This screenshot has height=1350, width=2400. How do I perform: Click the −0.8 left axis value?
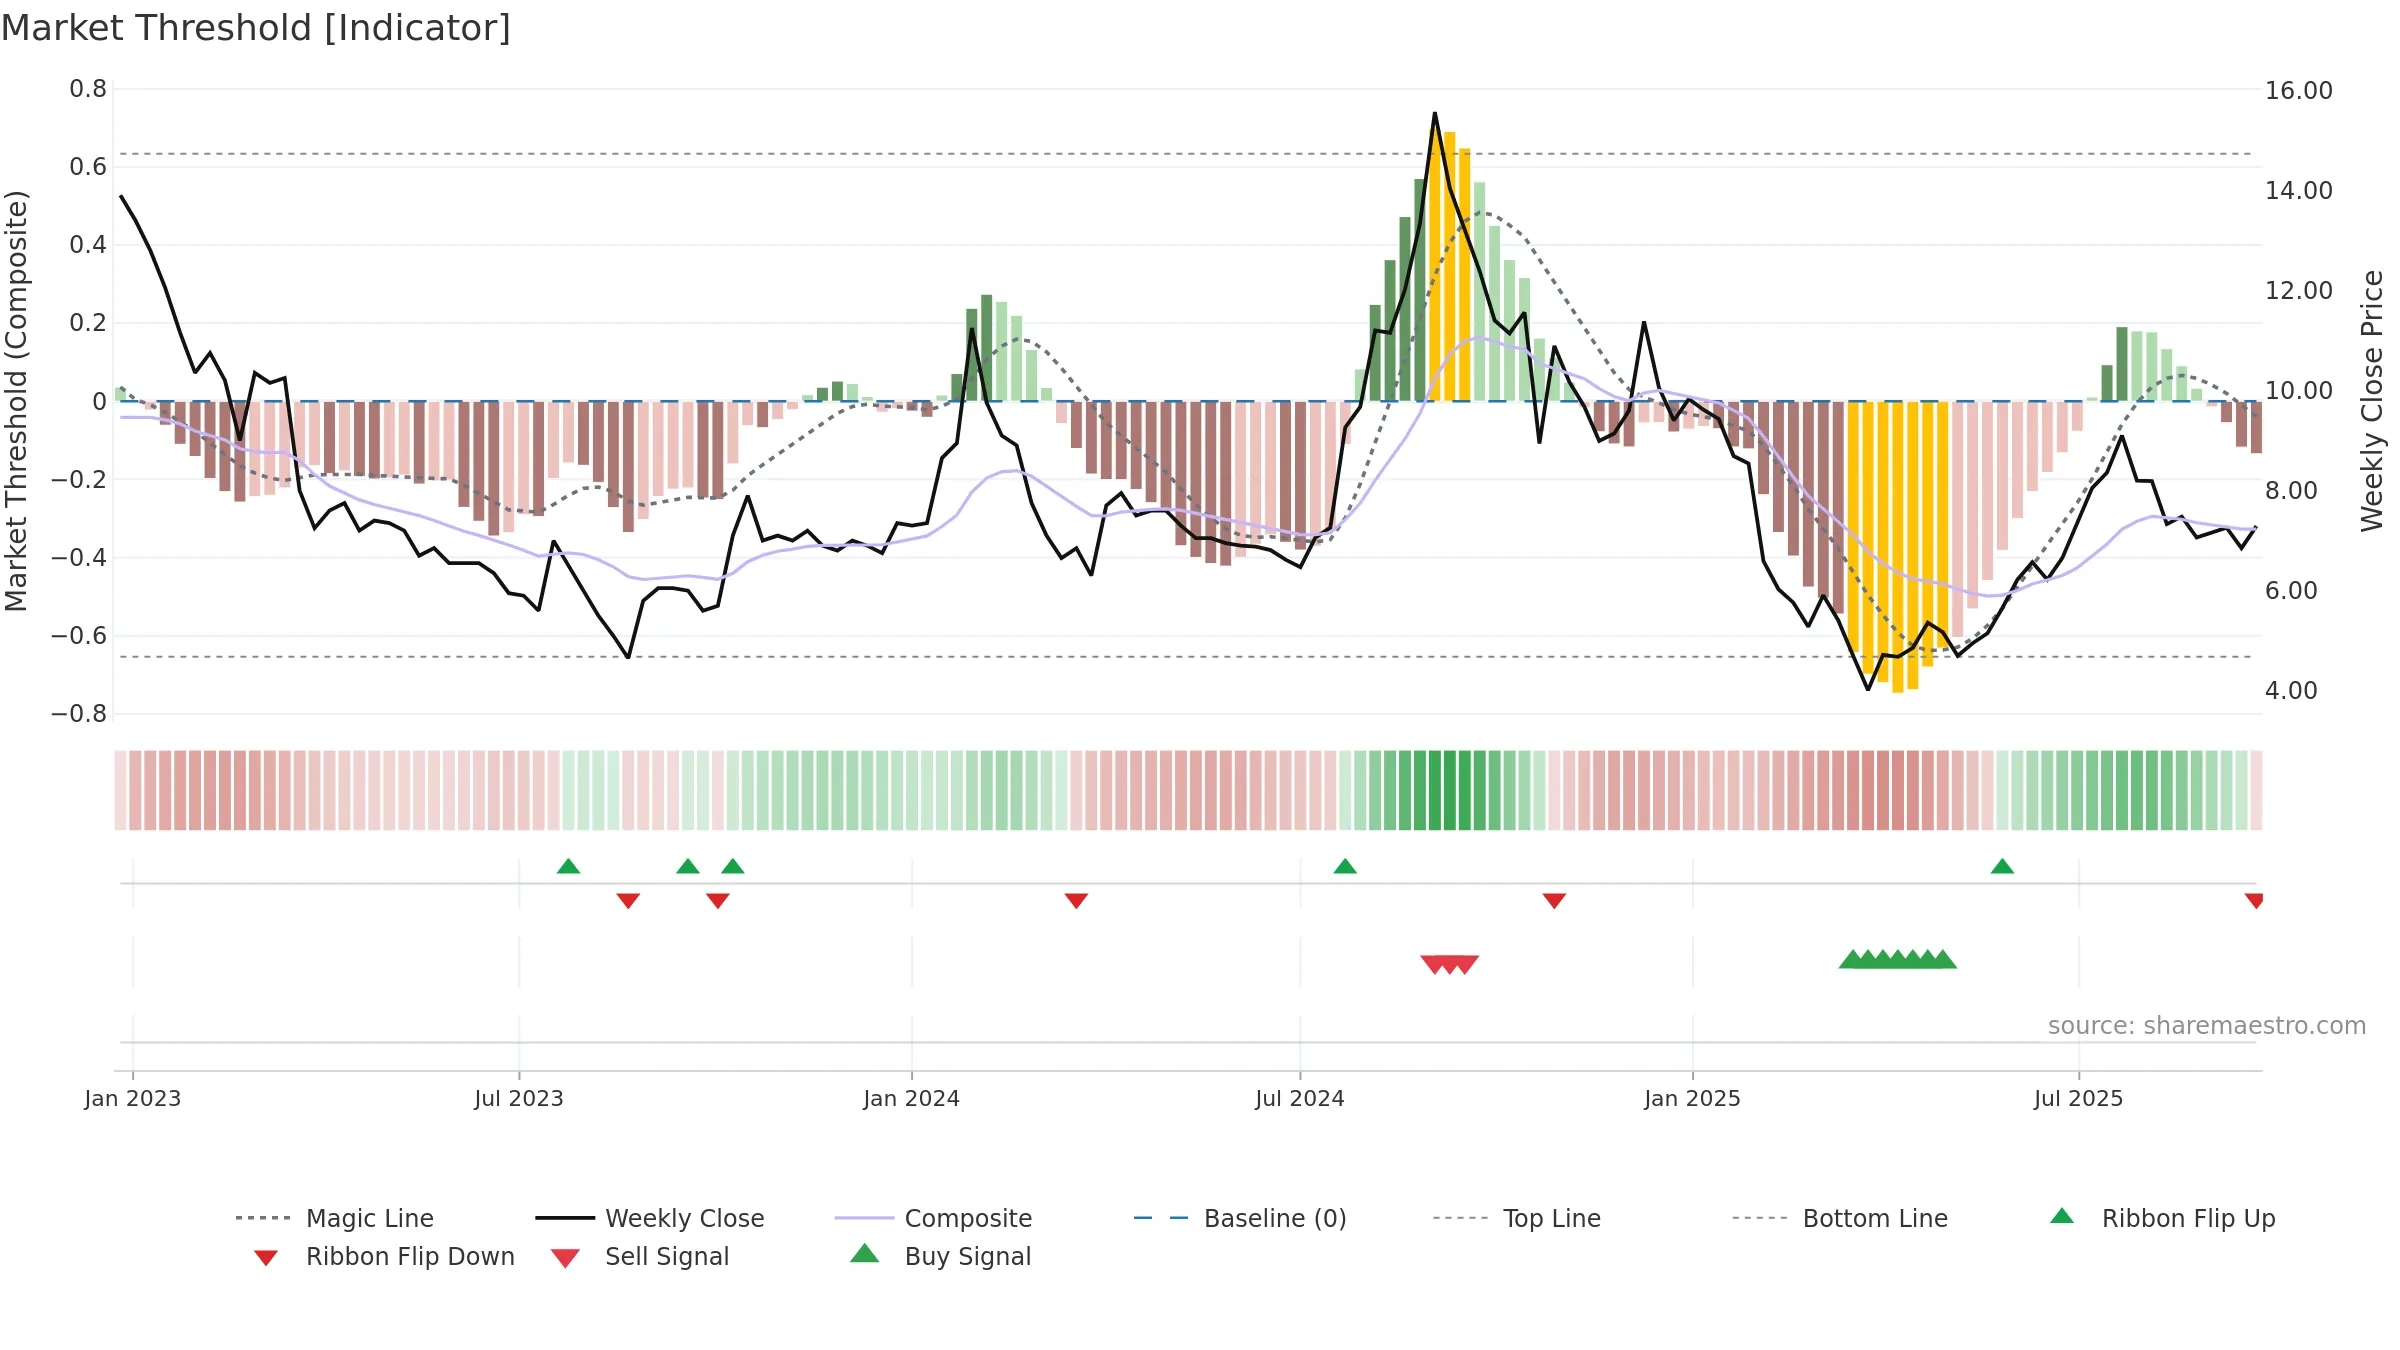pyautogui.click(x=79, y=714)
